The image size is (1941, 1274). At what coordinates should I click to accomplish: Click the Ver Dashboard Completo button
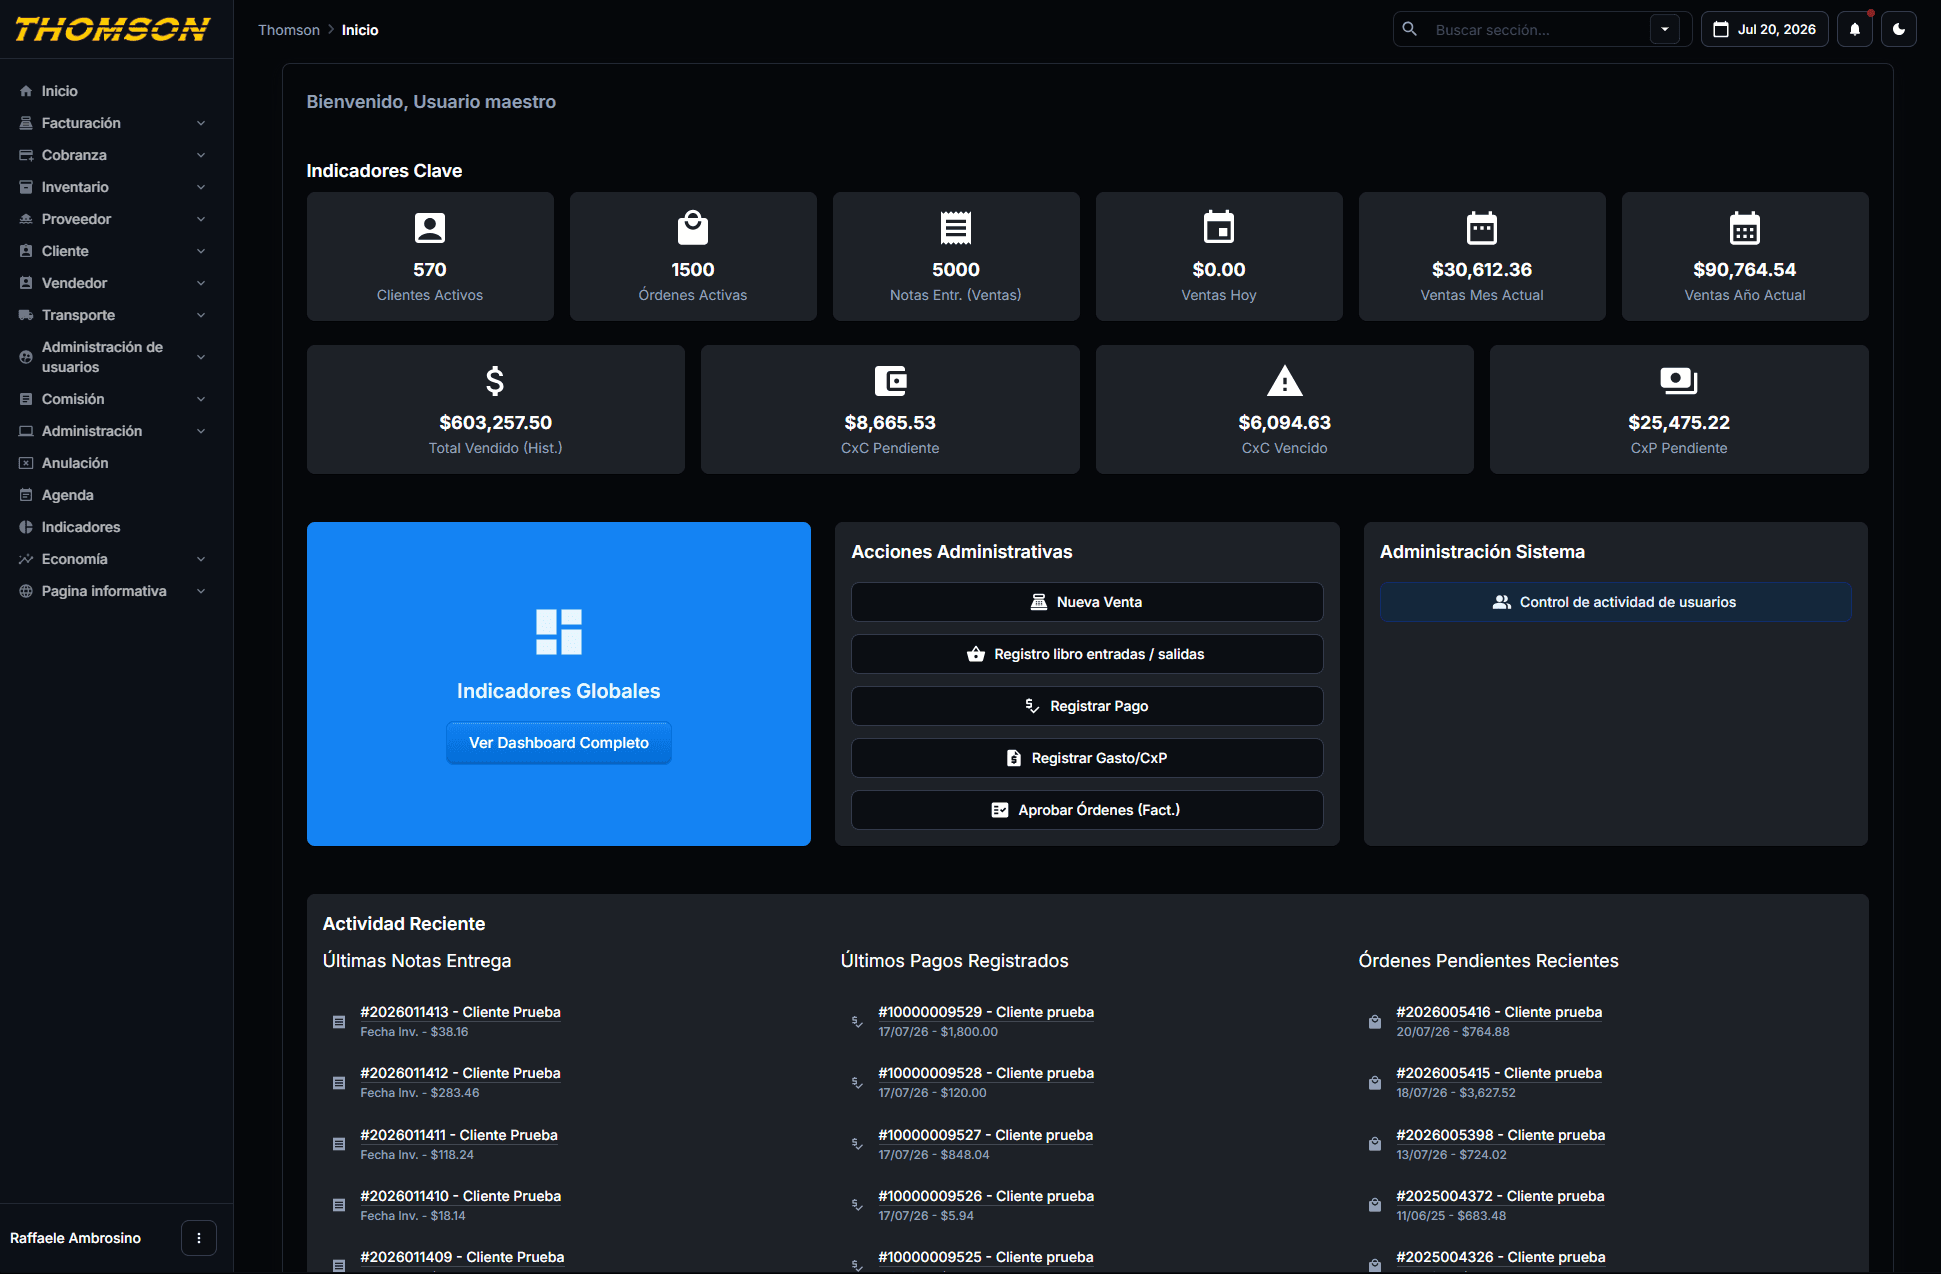559,743
